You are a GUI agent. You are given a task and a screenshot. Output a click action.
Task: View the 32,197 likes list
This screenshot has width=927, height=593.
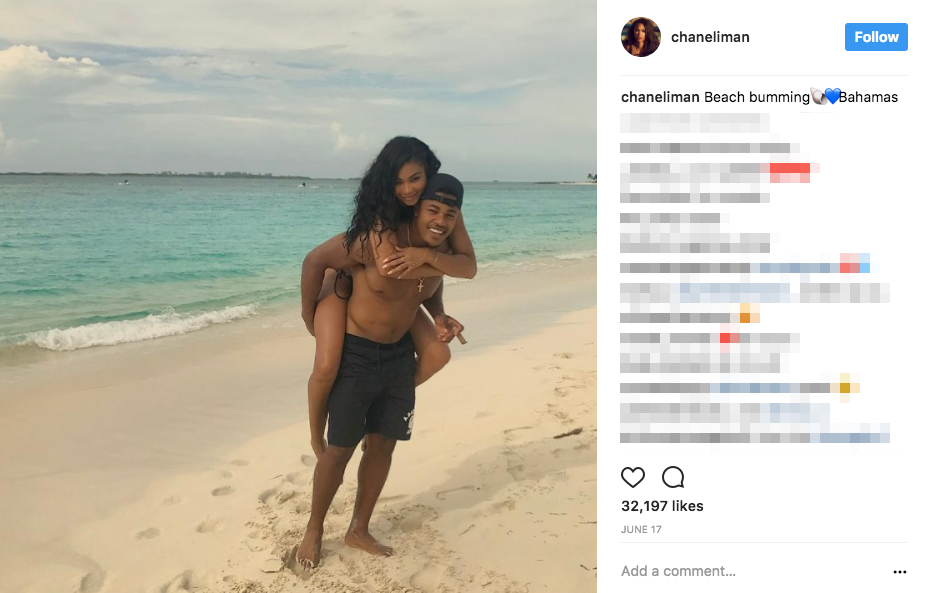pos(662,506)
